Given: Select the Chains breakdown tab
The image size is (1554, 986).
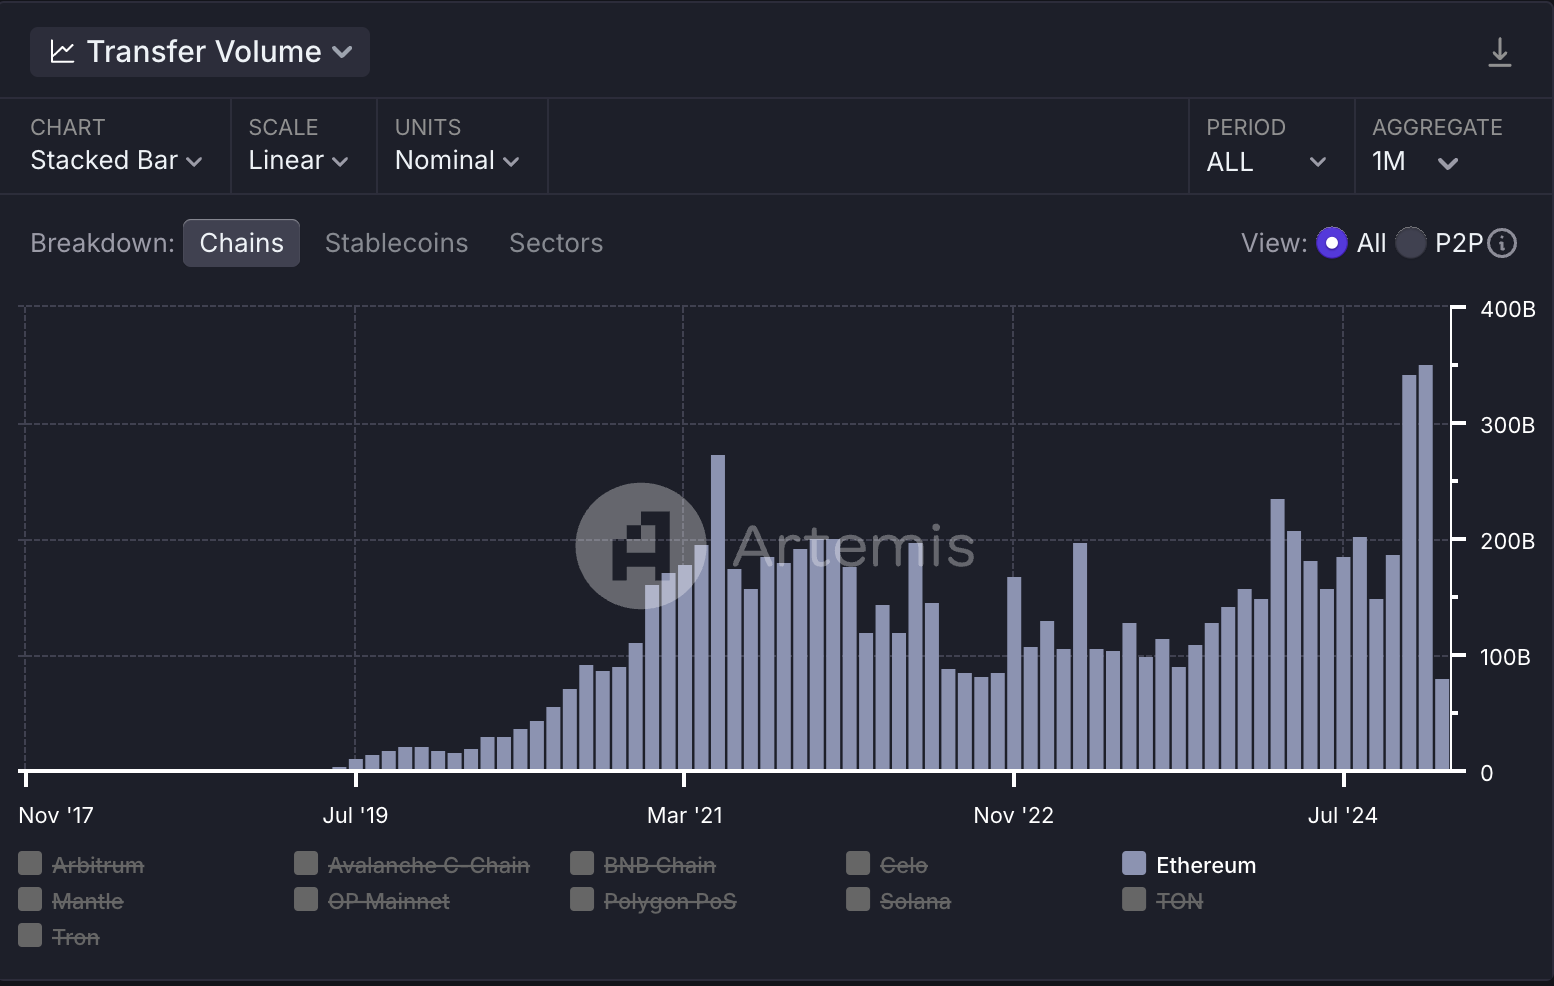Looking at the screenshot, I should click(241, 243).
